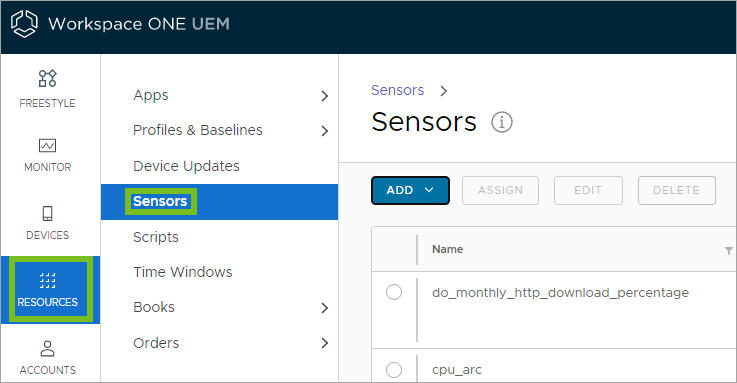
Task: Select the cpu_arc sensor radio button
Action: pos(394,370)
